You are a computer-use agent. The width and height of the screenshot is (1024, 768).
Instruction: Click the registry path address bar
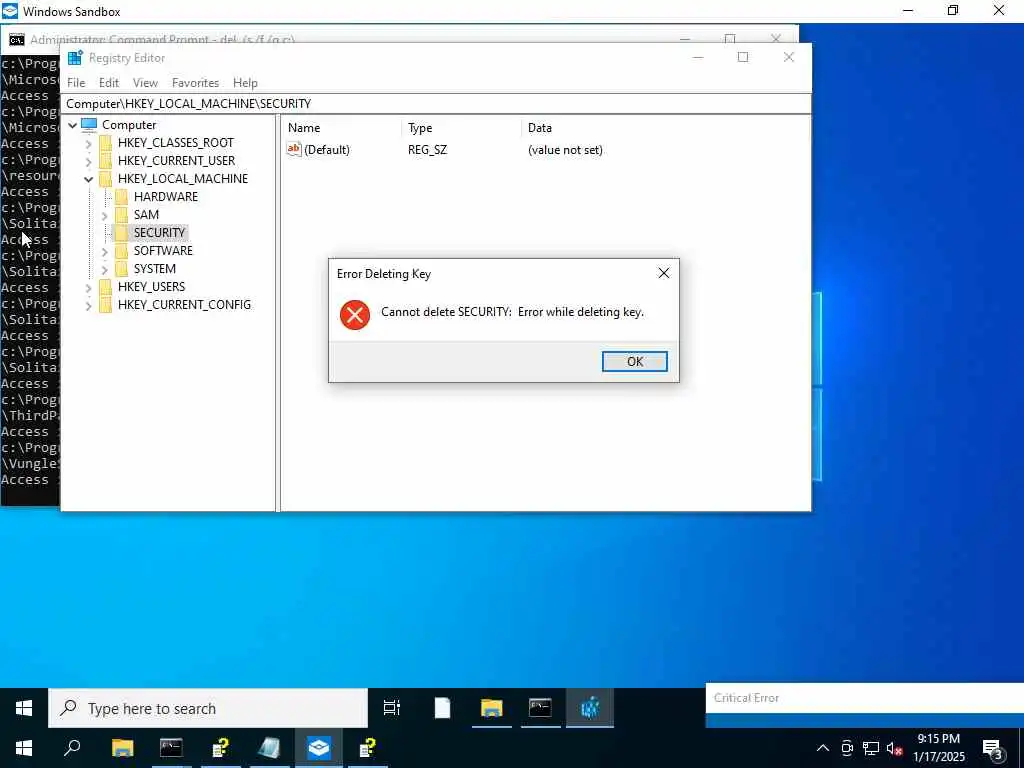coord(436,104)
